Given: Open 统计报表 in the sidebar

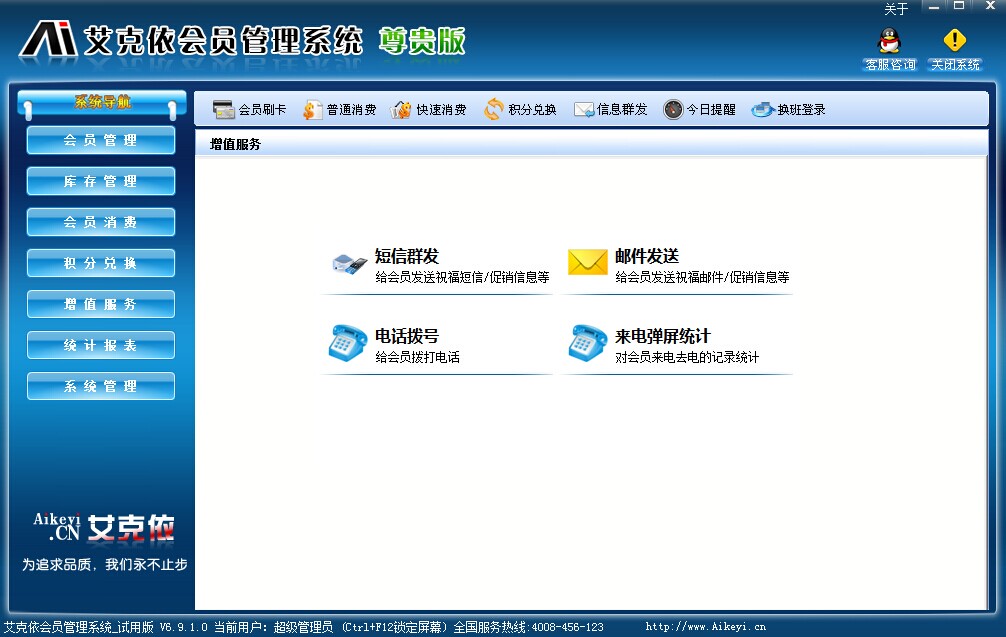Looking at the screenshot, I should 101,346.
